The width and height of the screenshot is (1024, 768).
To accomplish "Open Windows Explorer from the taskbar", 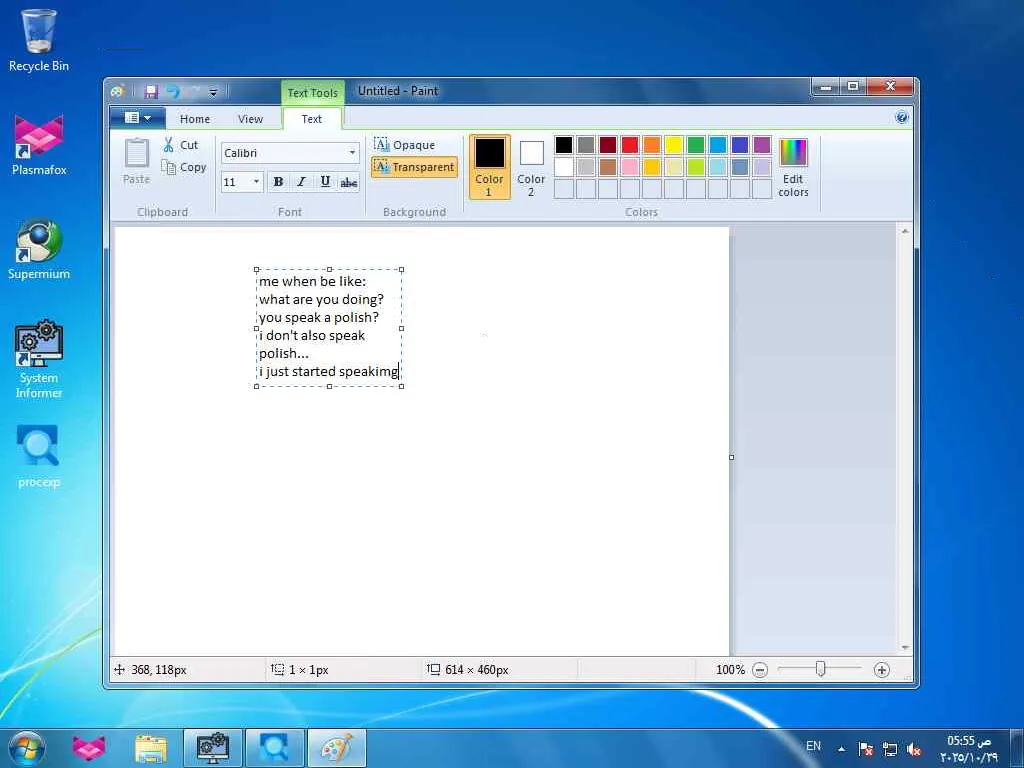I will coord(151,748).
